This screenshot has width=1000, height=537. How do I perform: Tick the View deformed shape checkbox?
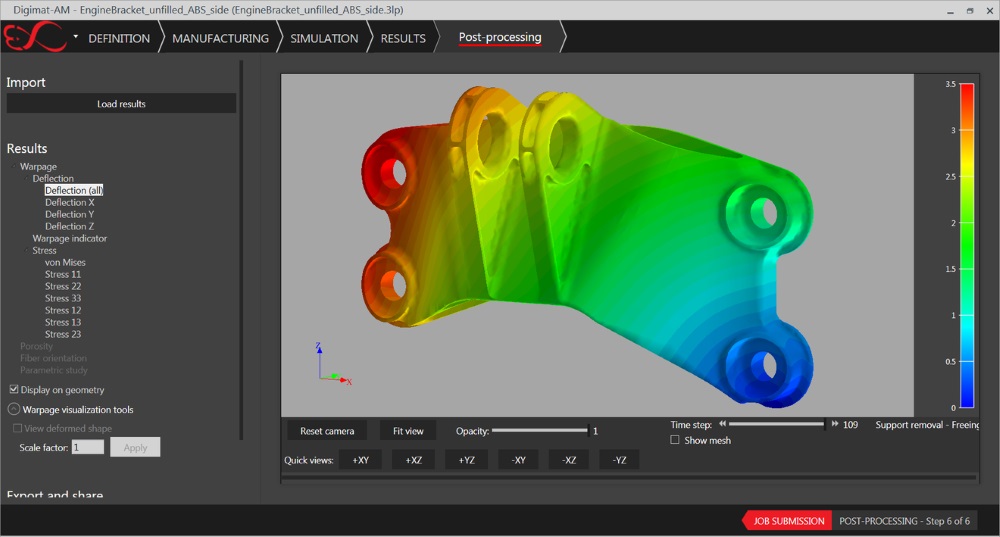coord(17,428)
